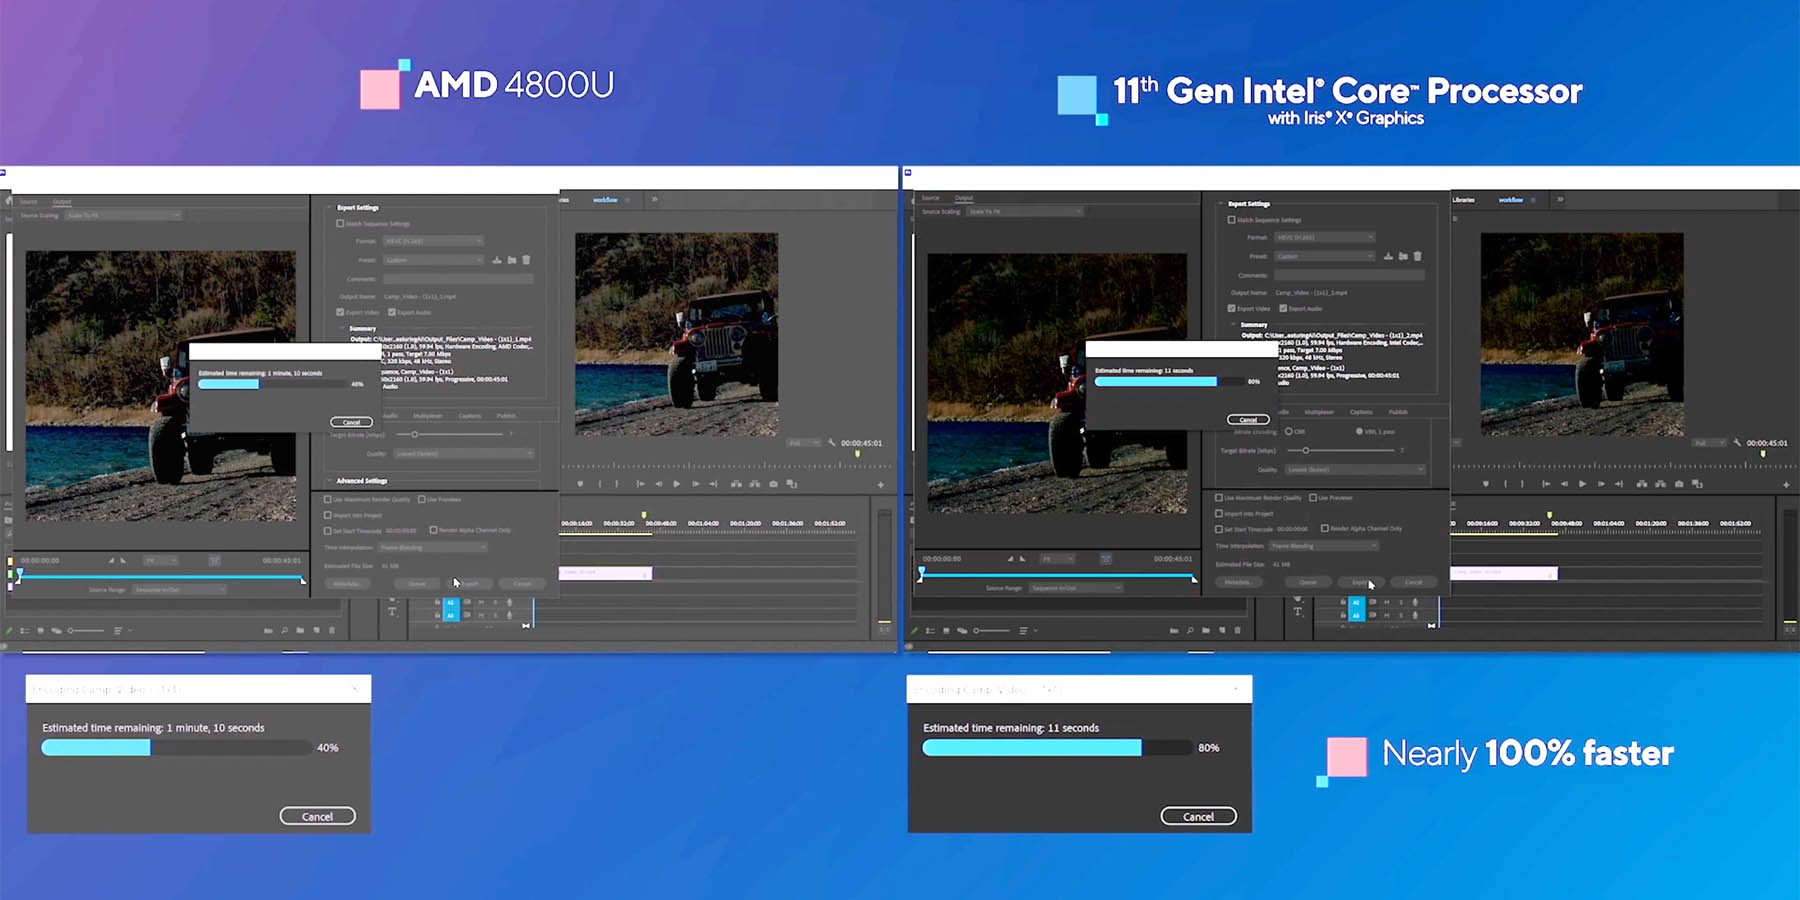Switch to the Libraries tab
The image size is (1800, 900).
(1463, 200)
